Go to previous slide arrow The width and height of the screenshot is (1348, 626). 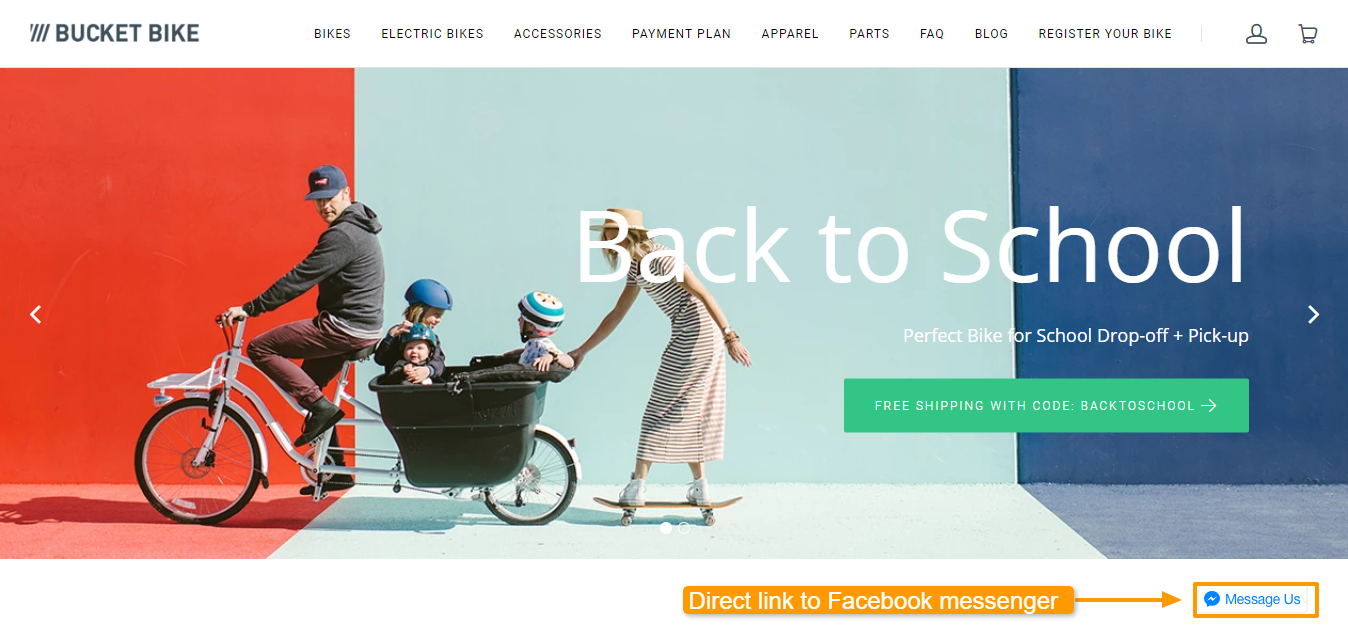point(36,314)
